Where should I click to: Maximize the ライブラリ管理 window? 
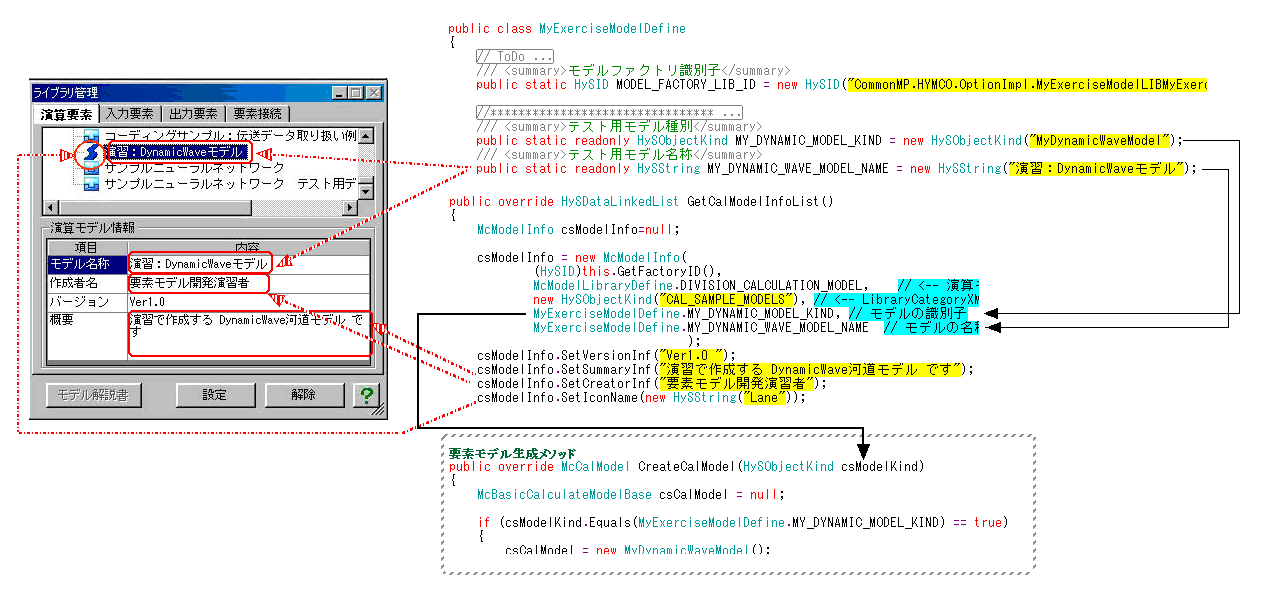coord(355,92)
